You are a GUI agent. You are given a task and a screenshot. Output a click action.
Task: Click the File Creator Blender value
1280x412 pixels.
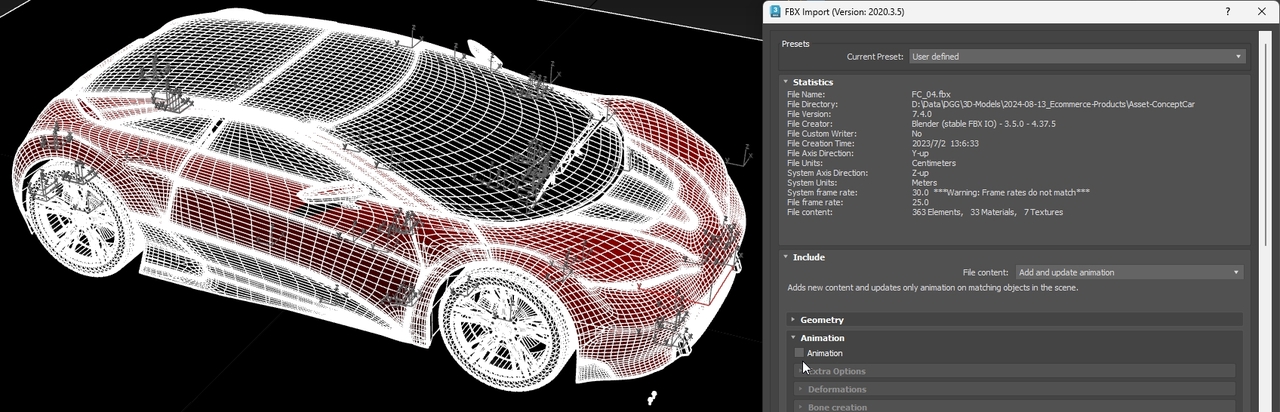pos(983,124)
